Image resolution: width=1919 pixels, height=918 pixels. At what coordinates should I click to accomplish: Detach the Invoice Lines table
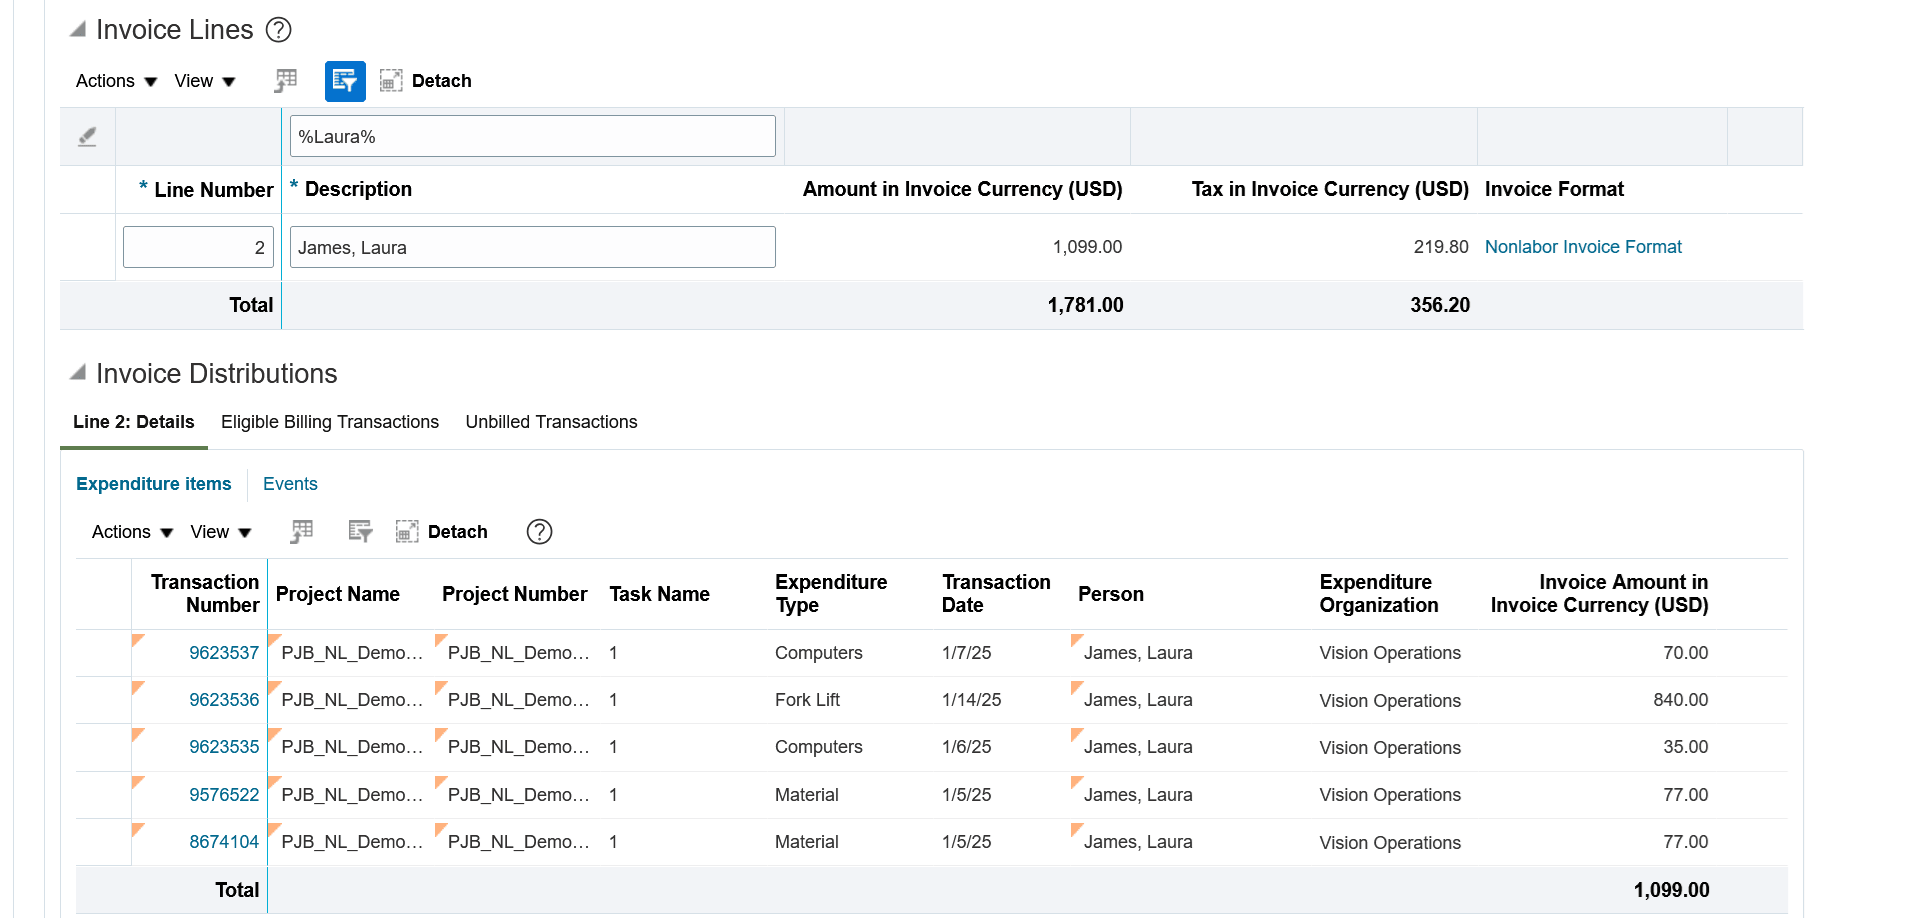[x=426, y=81]
